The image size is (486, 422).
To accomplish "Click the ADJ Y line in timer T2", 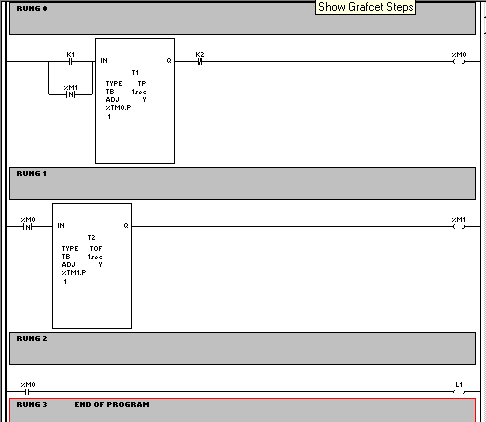I will [82, 265].
